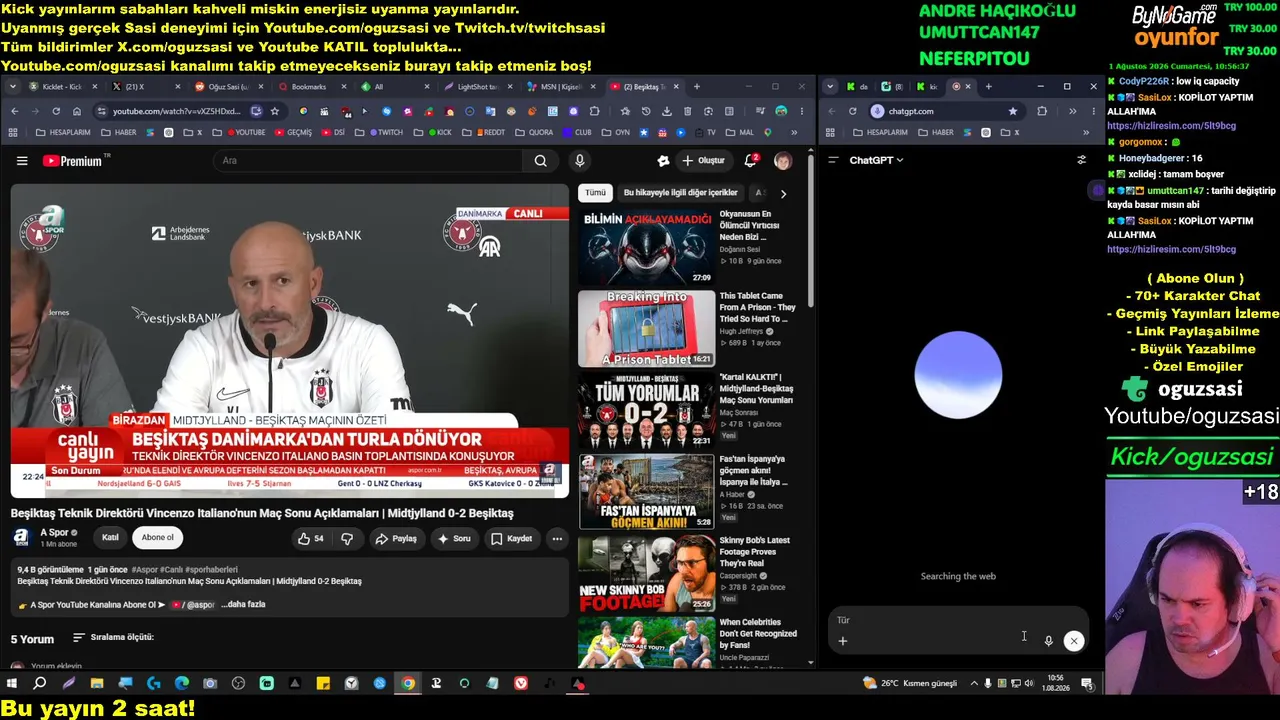Start YouTube voice search with the microphone
Screen dimensions: 1280x720
(x=579, y=161)
